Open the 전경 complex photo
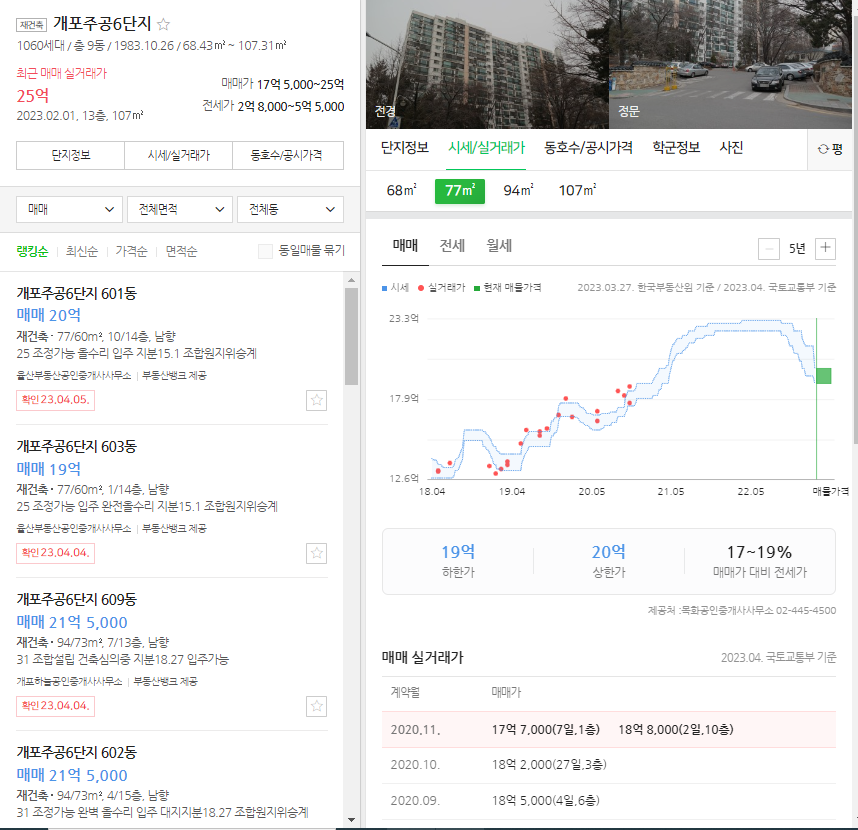The width and height of the screenshot is (858, 830). click(x=487, y=64)
